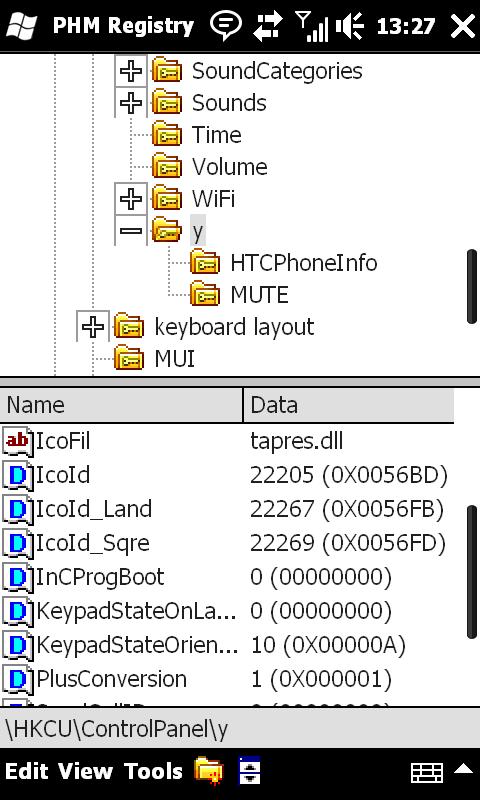Viewport: 480px width, 800px height.
Task: Open the data connection arrows icon
Action: [x=269, y=26]
